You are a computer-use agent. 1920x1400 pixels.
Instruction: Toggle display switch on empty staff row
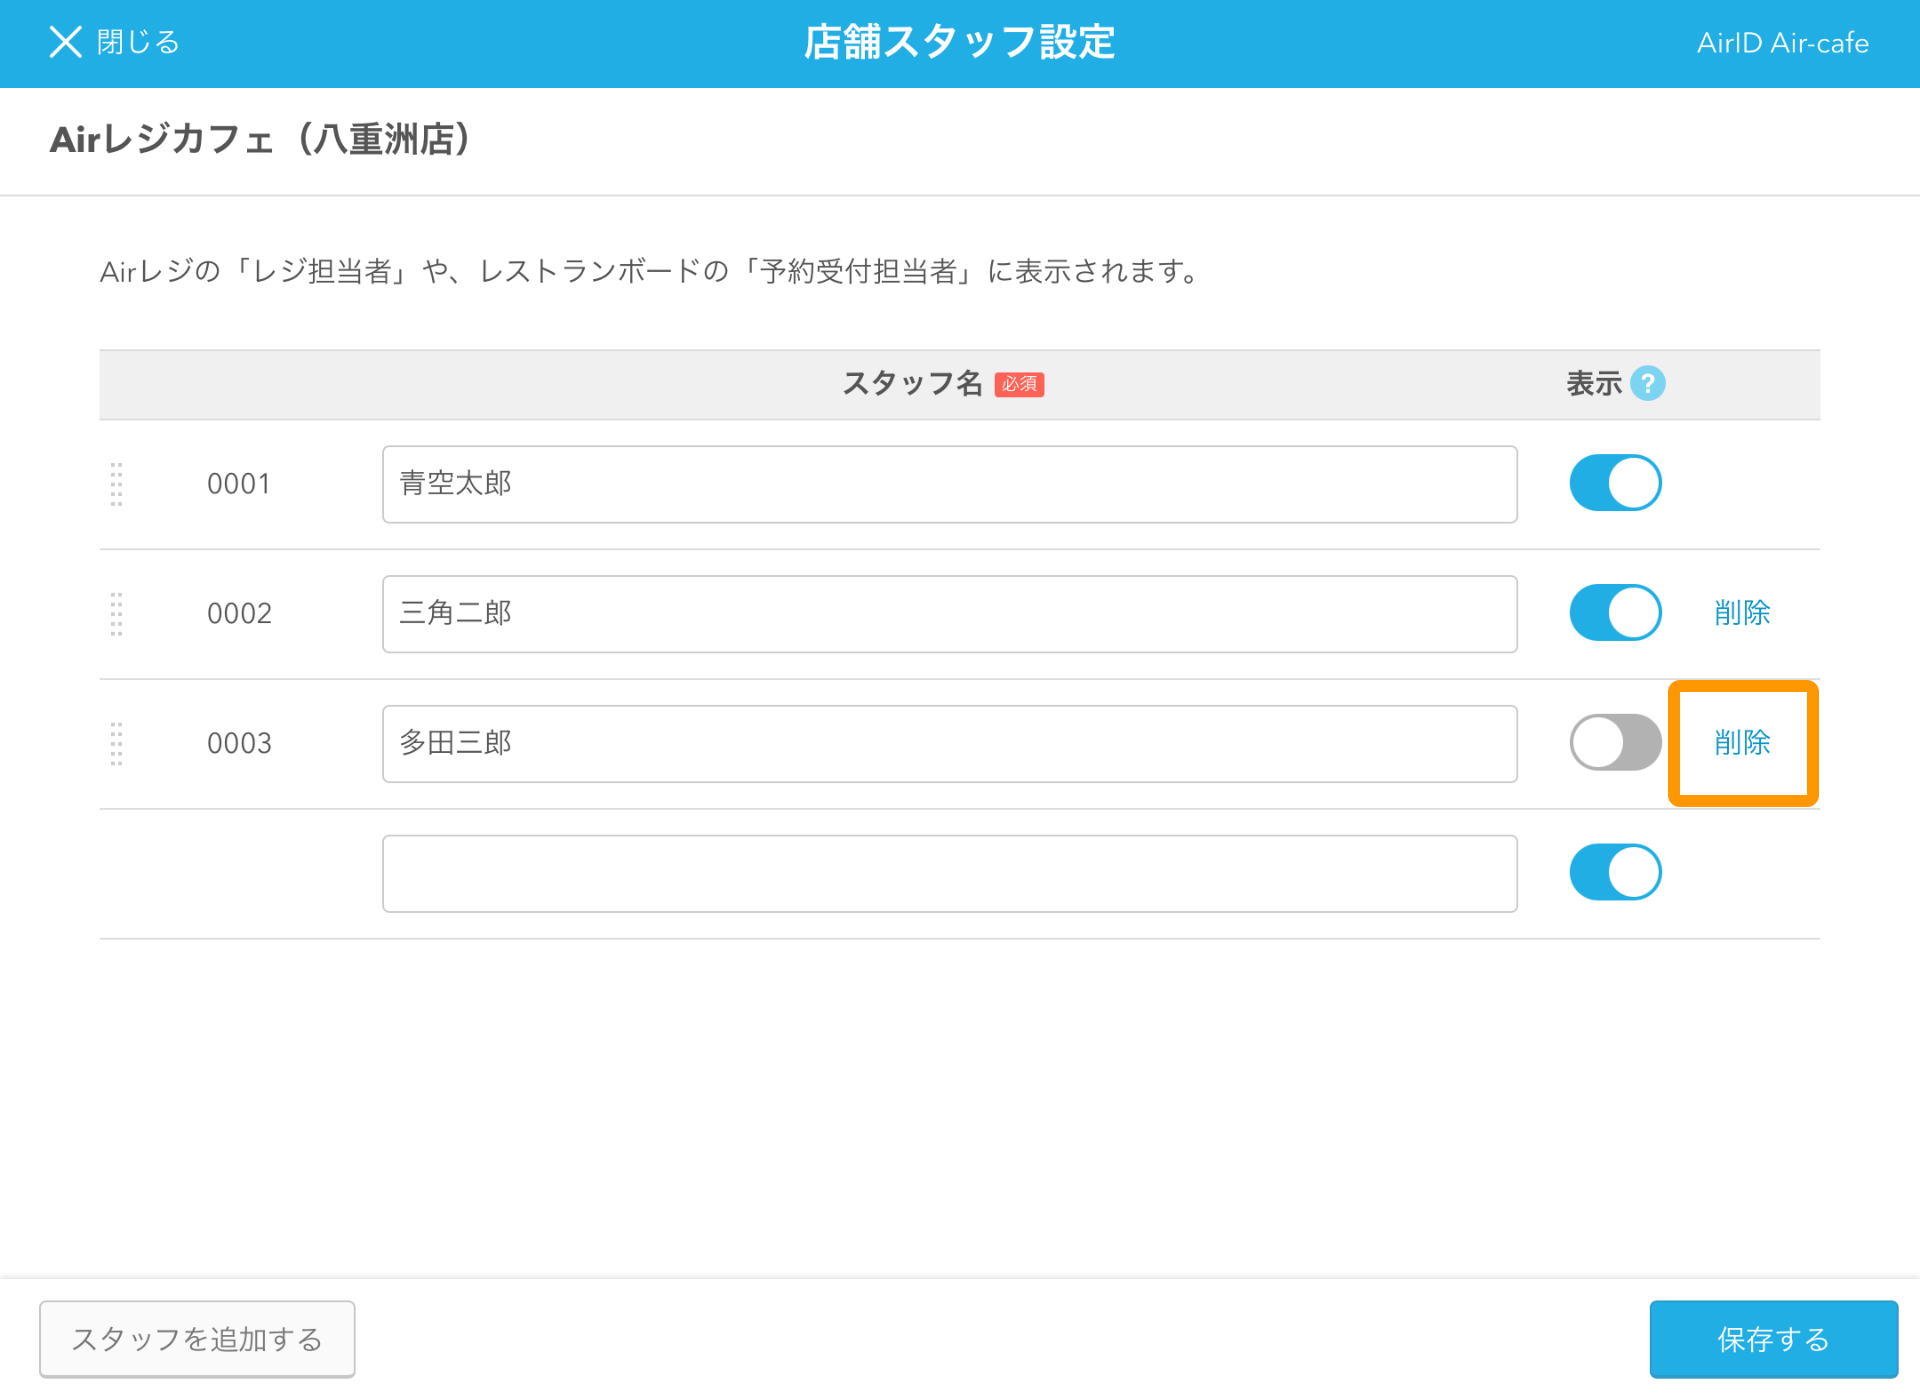pos(1615,873)
